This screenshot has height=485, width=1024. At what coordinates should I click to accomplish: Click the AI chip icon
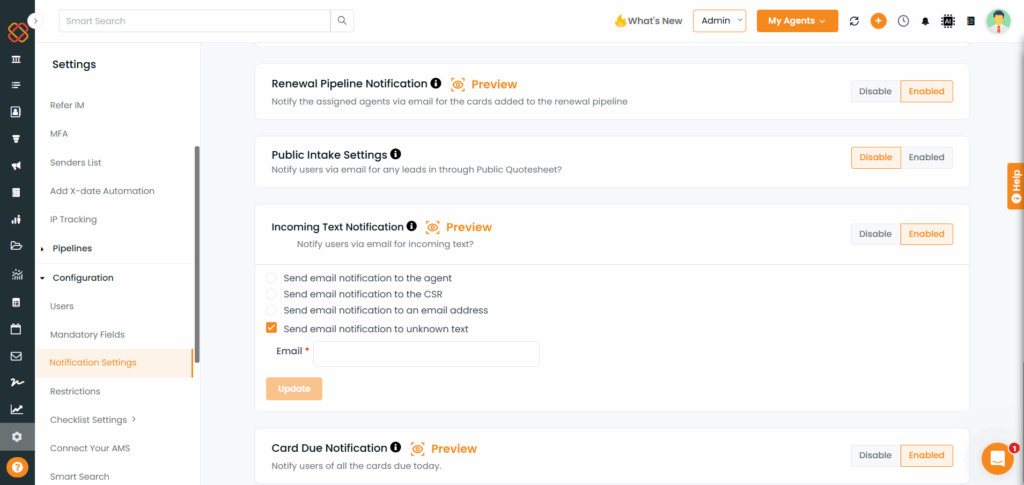948,21
